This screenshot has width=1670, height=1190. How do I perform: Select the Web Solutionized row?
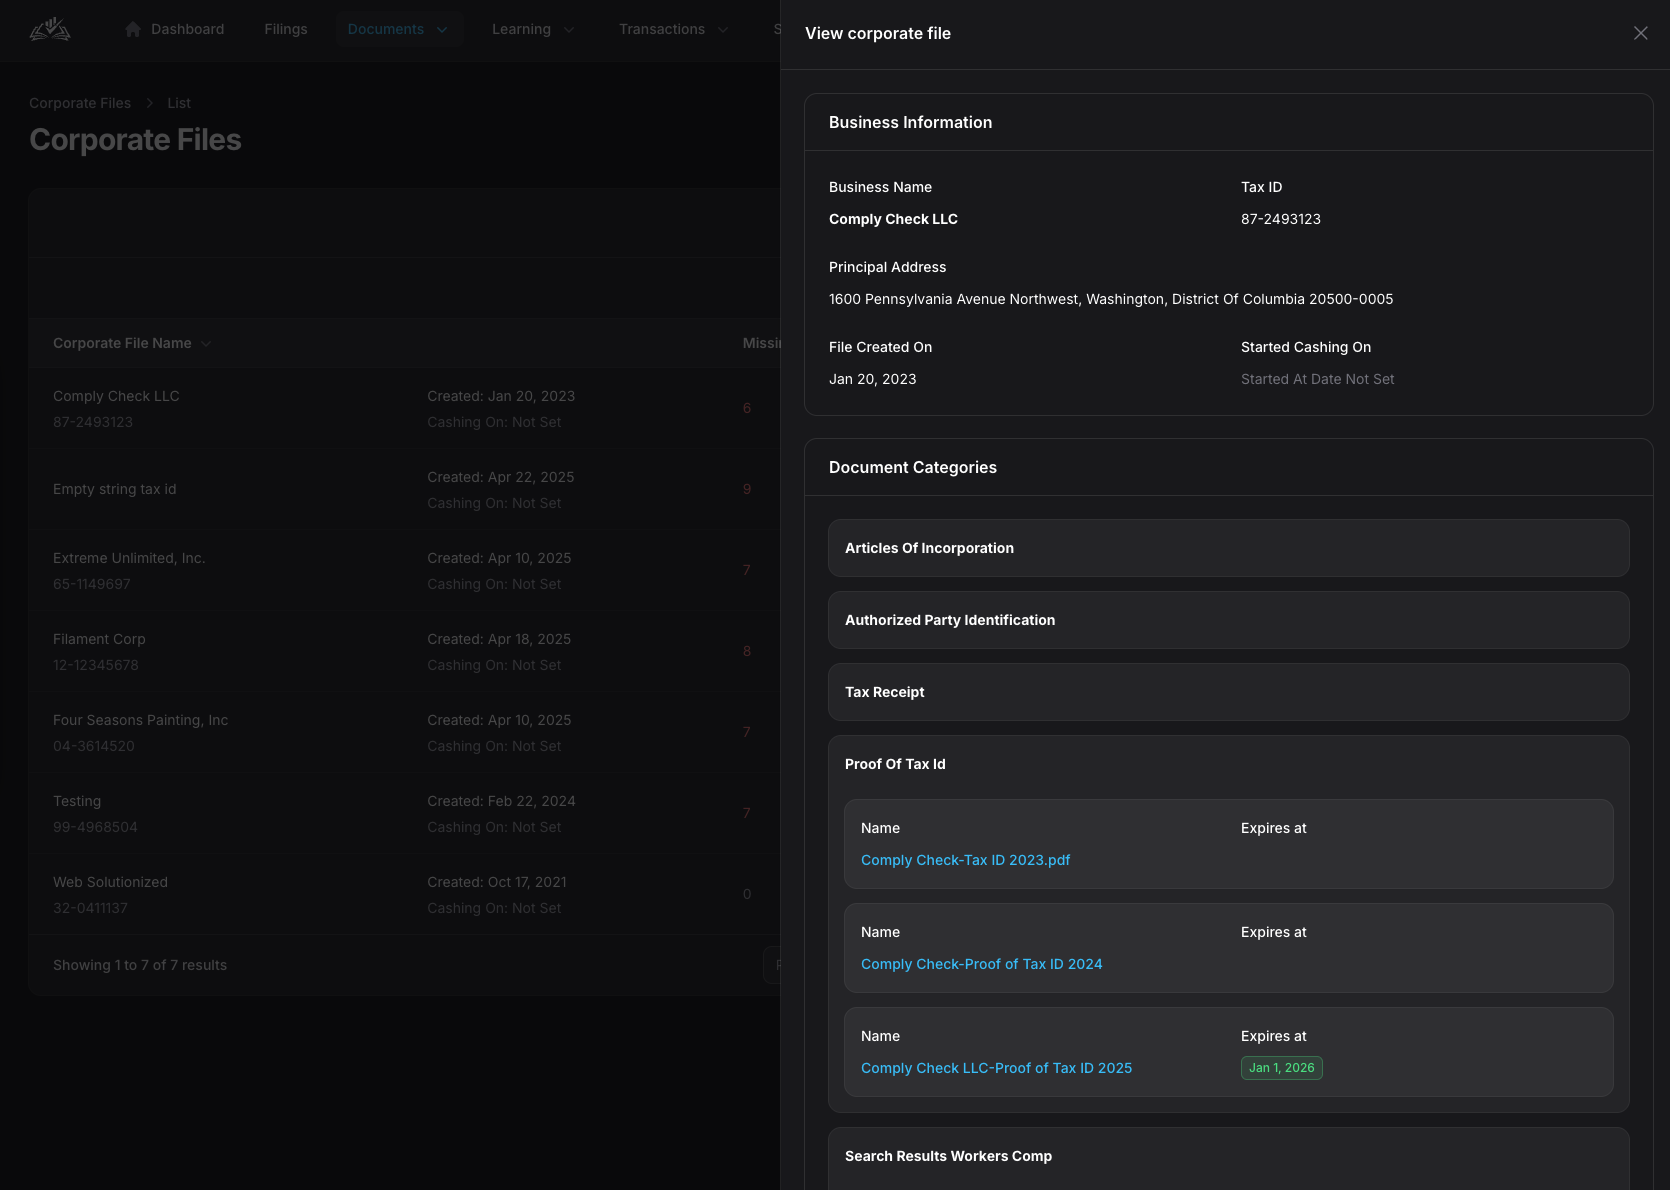(404, 894)
